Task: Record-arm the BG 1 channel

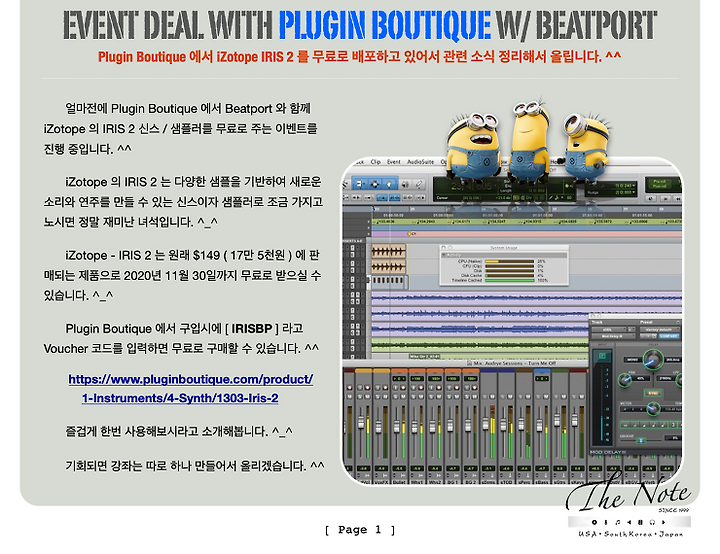Action: [x=457, y=388]
